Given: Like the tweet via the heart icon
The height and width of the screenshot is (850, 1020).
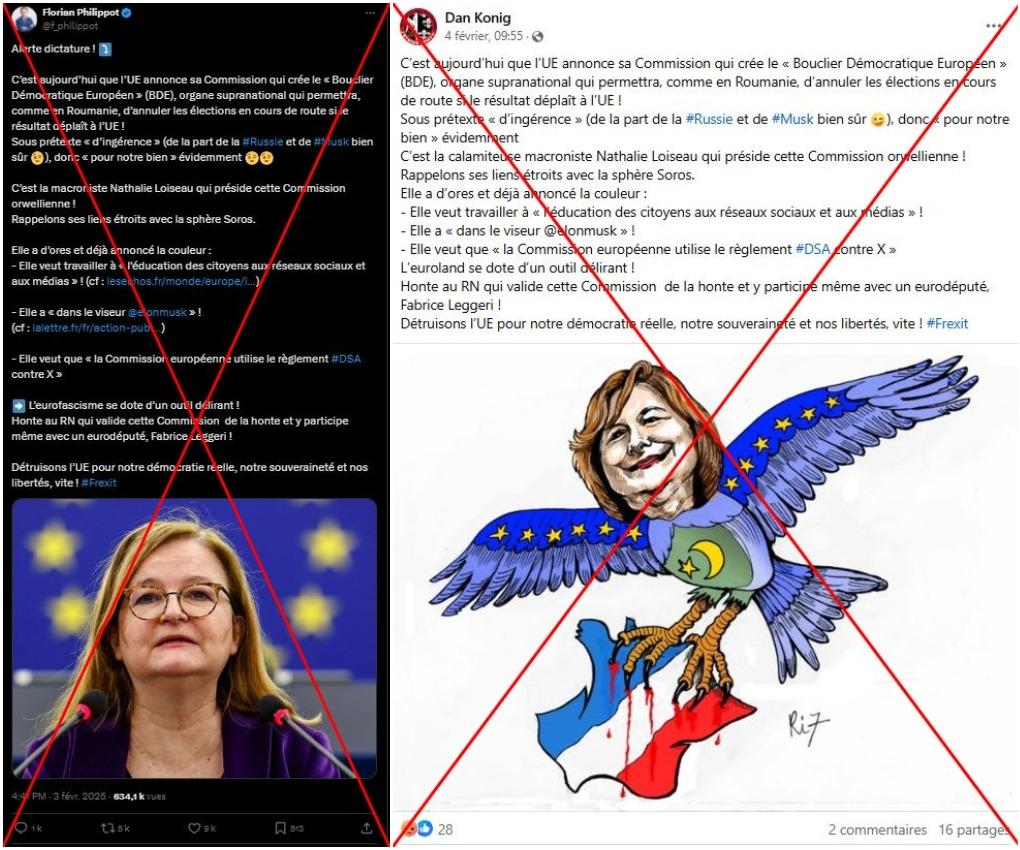Looking at the screenshot, I should 194,828.
